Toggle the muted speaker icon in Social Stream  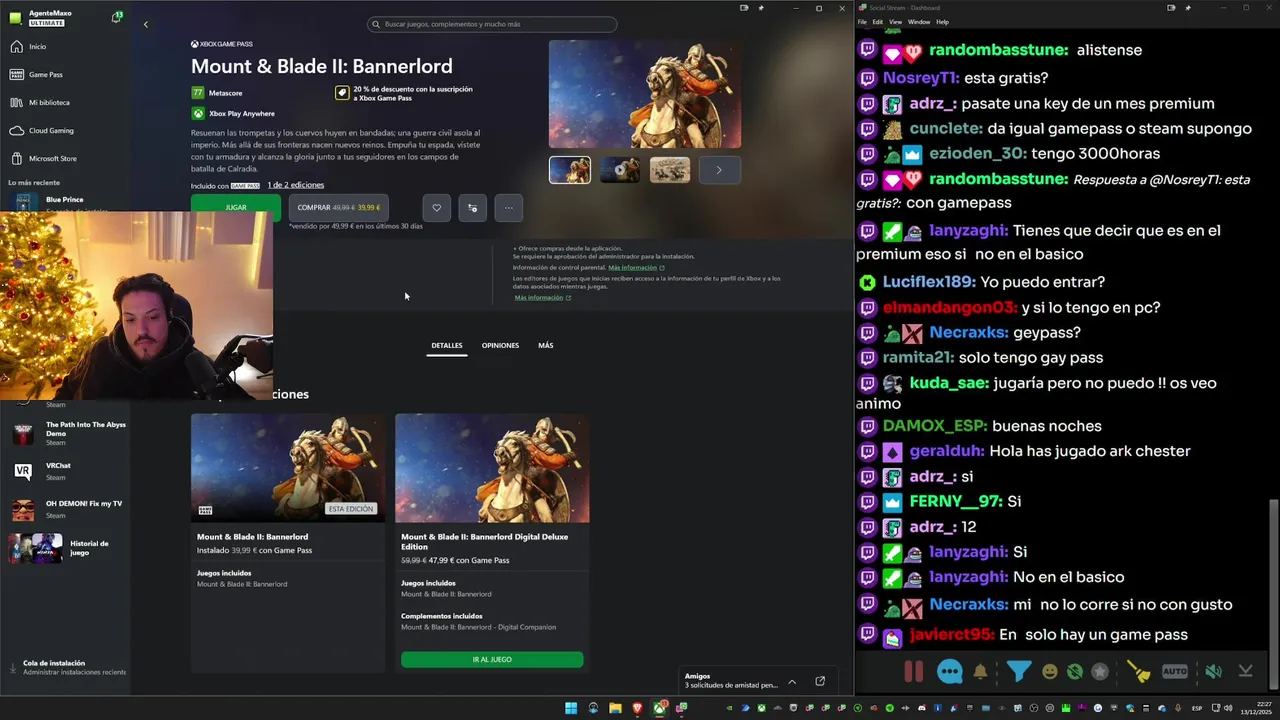pyautogui.click(x=1213, y=672)
